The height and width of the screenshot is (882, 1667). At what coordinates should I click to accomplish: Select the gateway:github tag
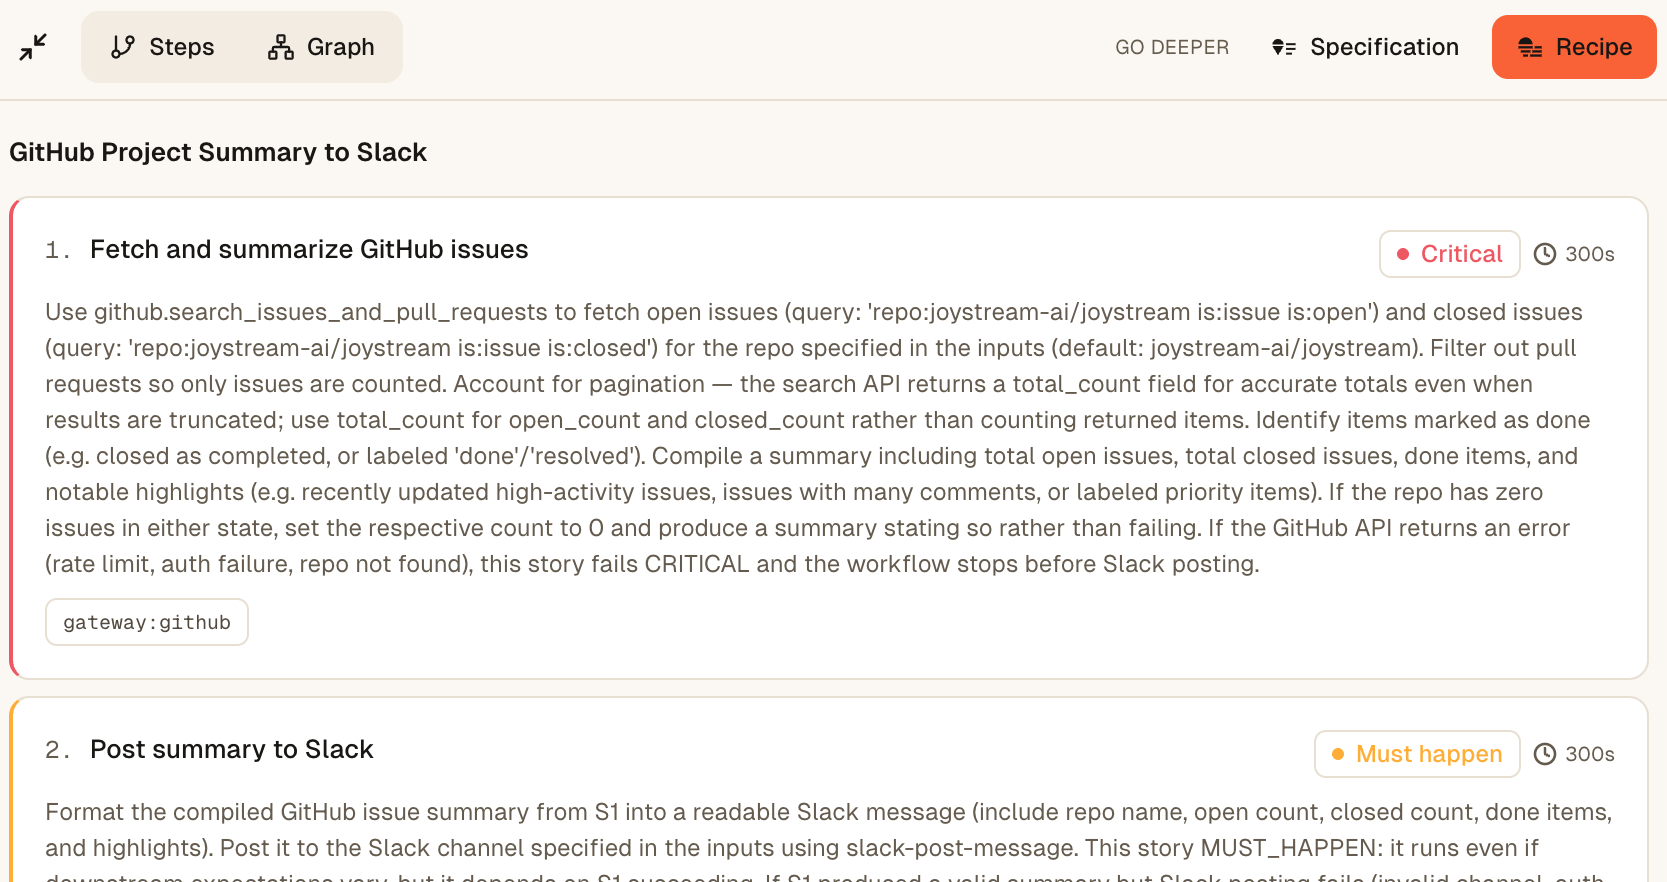coord(147,622)
